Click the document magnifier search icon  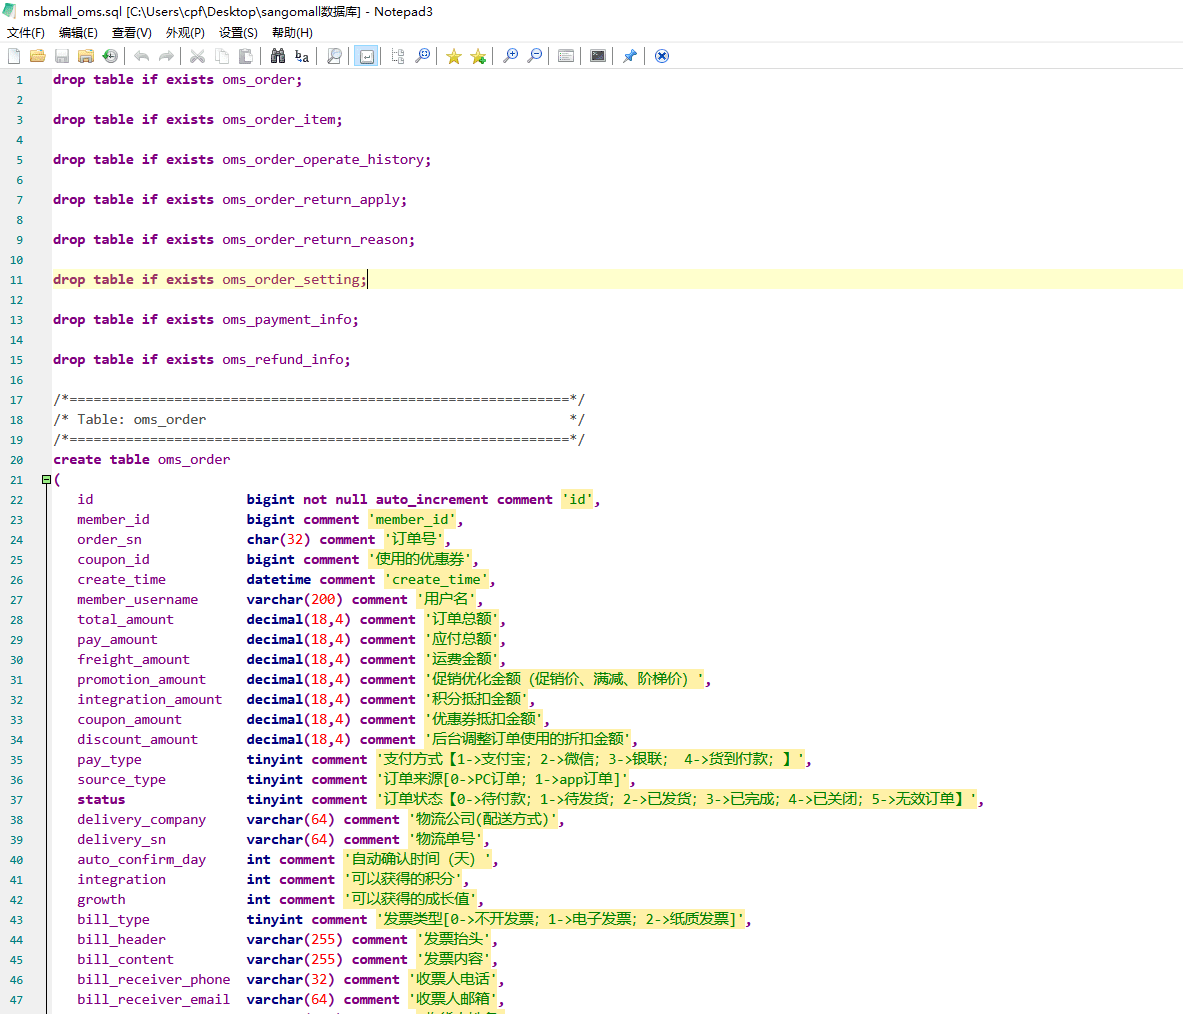(334, 56)
